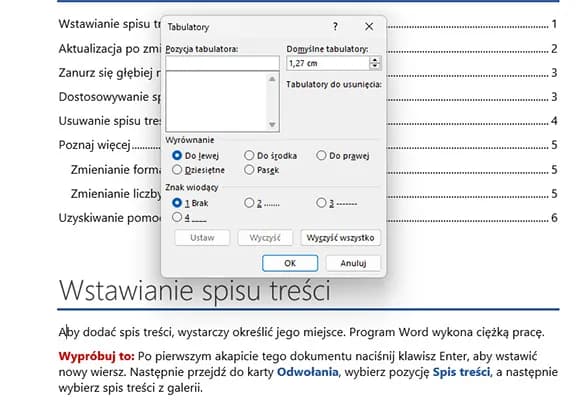This screenshot has height=400, width=585.
Task: Select Pasek alignment radio button
Action: click(x=249, y=170)
